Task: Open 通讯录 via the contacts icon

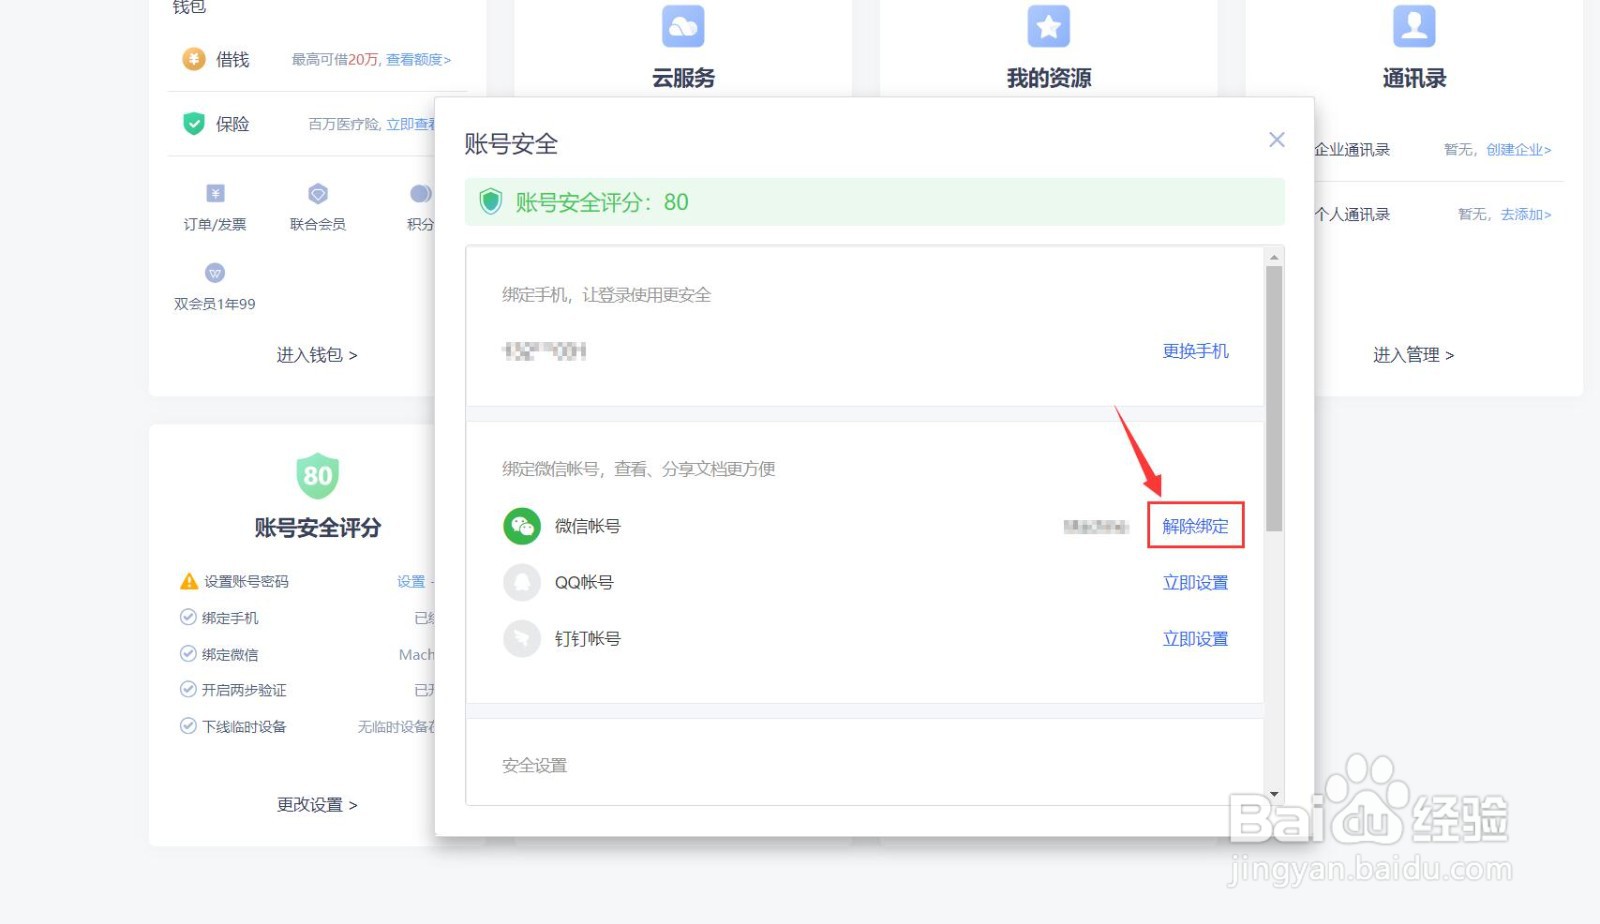Action: point(1413,25)
